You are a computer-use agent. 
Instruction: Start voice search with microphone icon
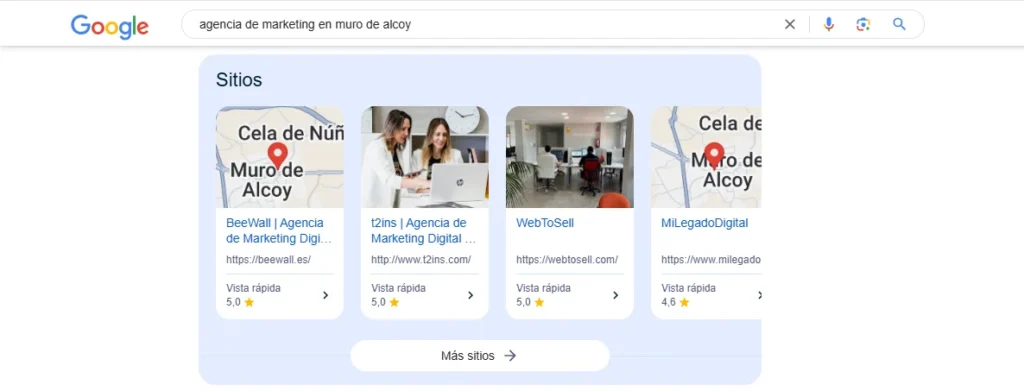(828, 24)
